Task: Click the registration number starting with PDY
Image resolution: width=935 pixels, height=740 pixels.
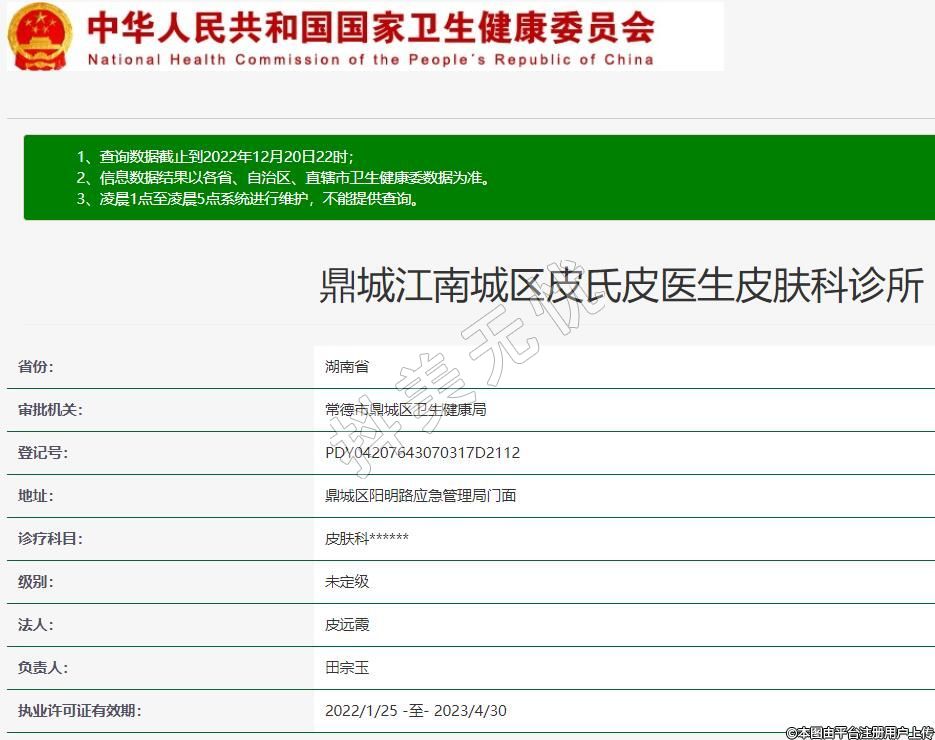Action: 422,453
